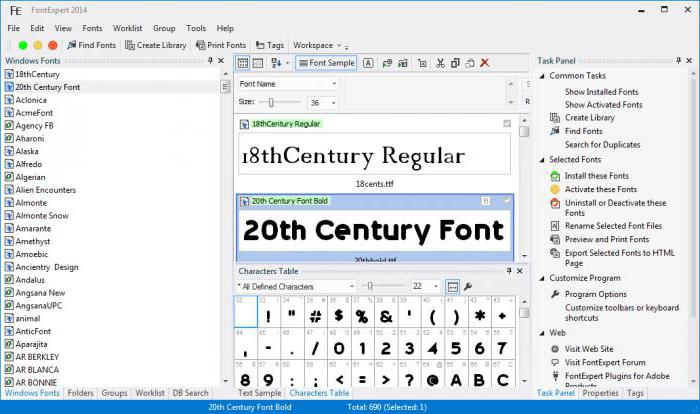Switch to the Text Sample tab

coord(259,393)
